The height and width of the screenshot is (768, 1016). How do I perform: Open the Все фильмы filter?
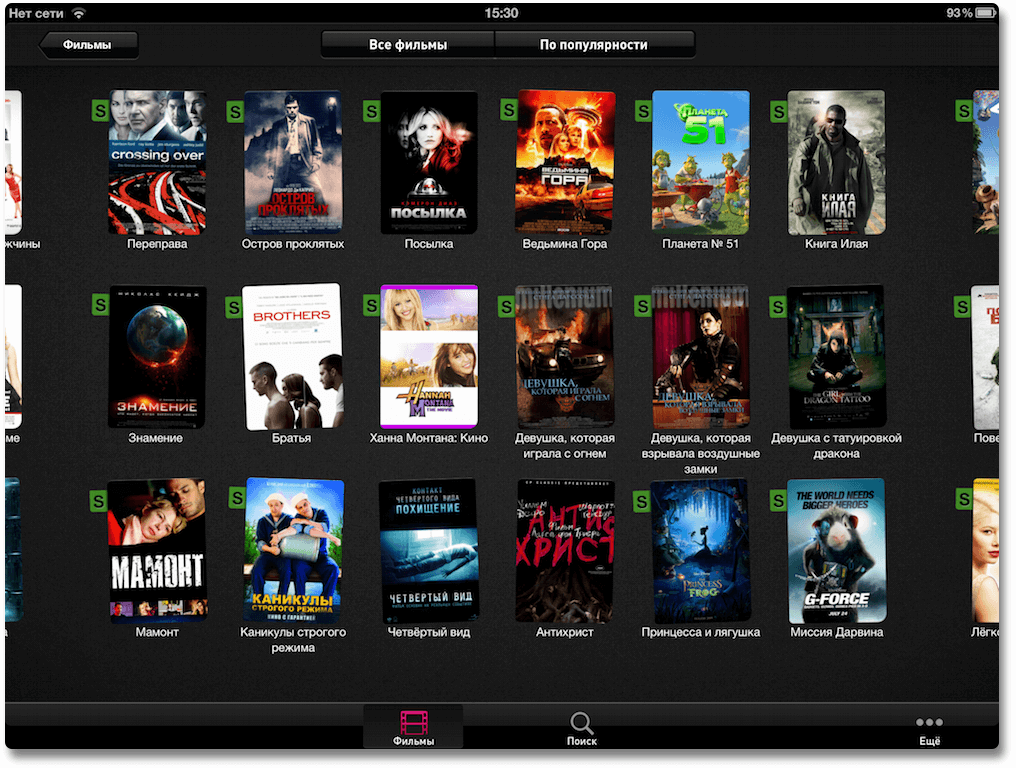pos(408,45)
